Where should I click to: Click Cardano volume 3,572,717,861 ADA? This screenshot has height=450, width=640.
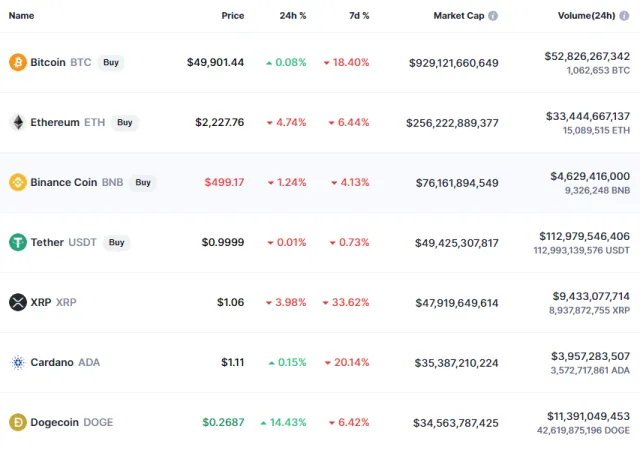[590, 371]
